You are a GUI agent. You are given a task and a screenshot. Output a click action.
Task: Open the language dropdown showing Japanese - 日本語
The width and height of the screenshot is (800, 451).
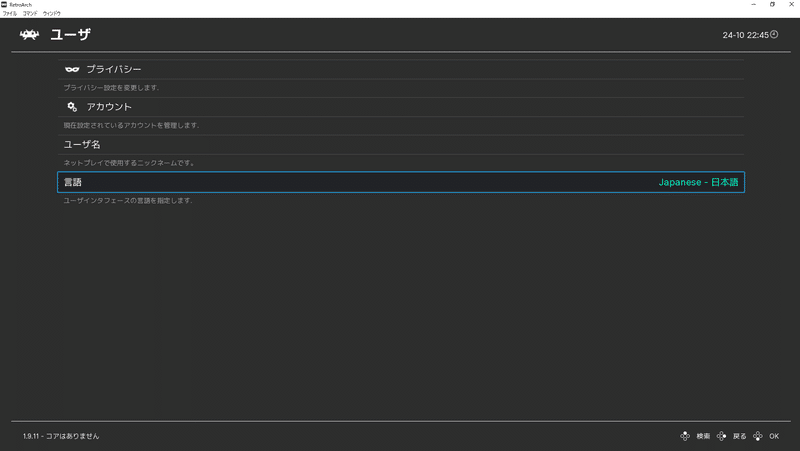[698, 183]
